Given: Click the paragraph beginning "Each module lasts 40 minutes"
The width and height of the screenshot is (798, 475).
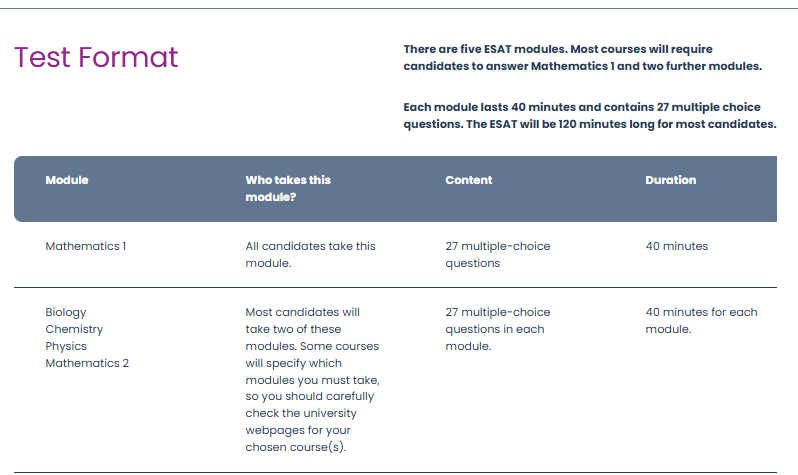Looking at the screenshot, I should [x=589, y=115].
